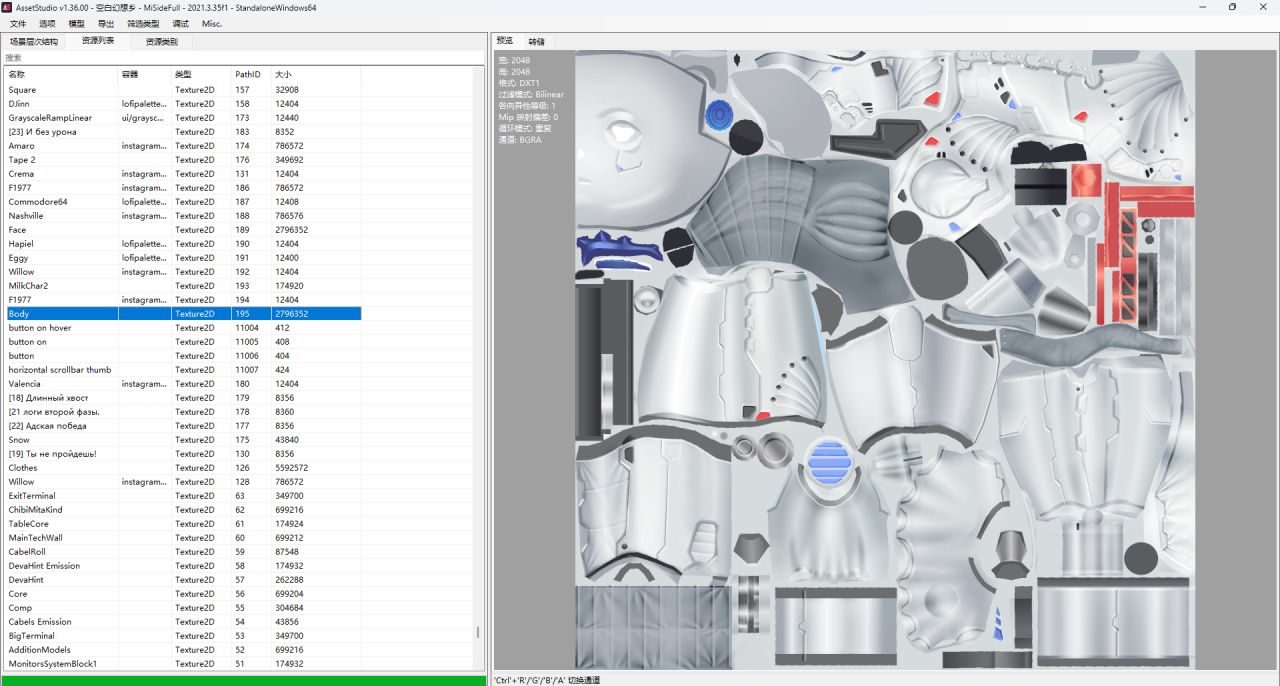Select the Hapiel asset row
Image resolution: width=1280 pixels, height=686 pixels.
point(183,244)
